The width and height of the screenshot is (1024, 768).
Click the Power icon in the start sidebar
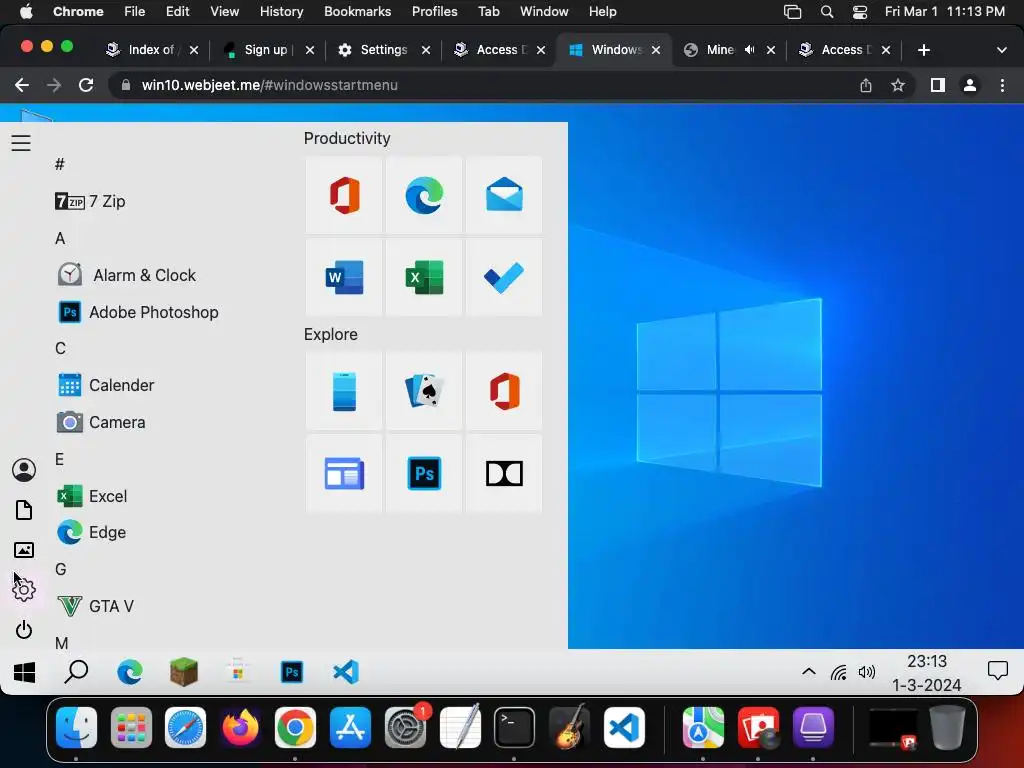(x=24, y=630)
